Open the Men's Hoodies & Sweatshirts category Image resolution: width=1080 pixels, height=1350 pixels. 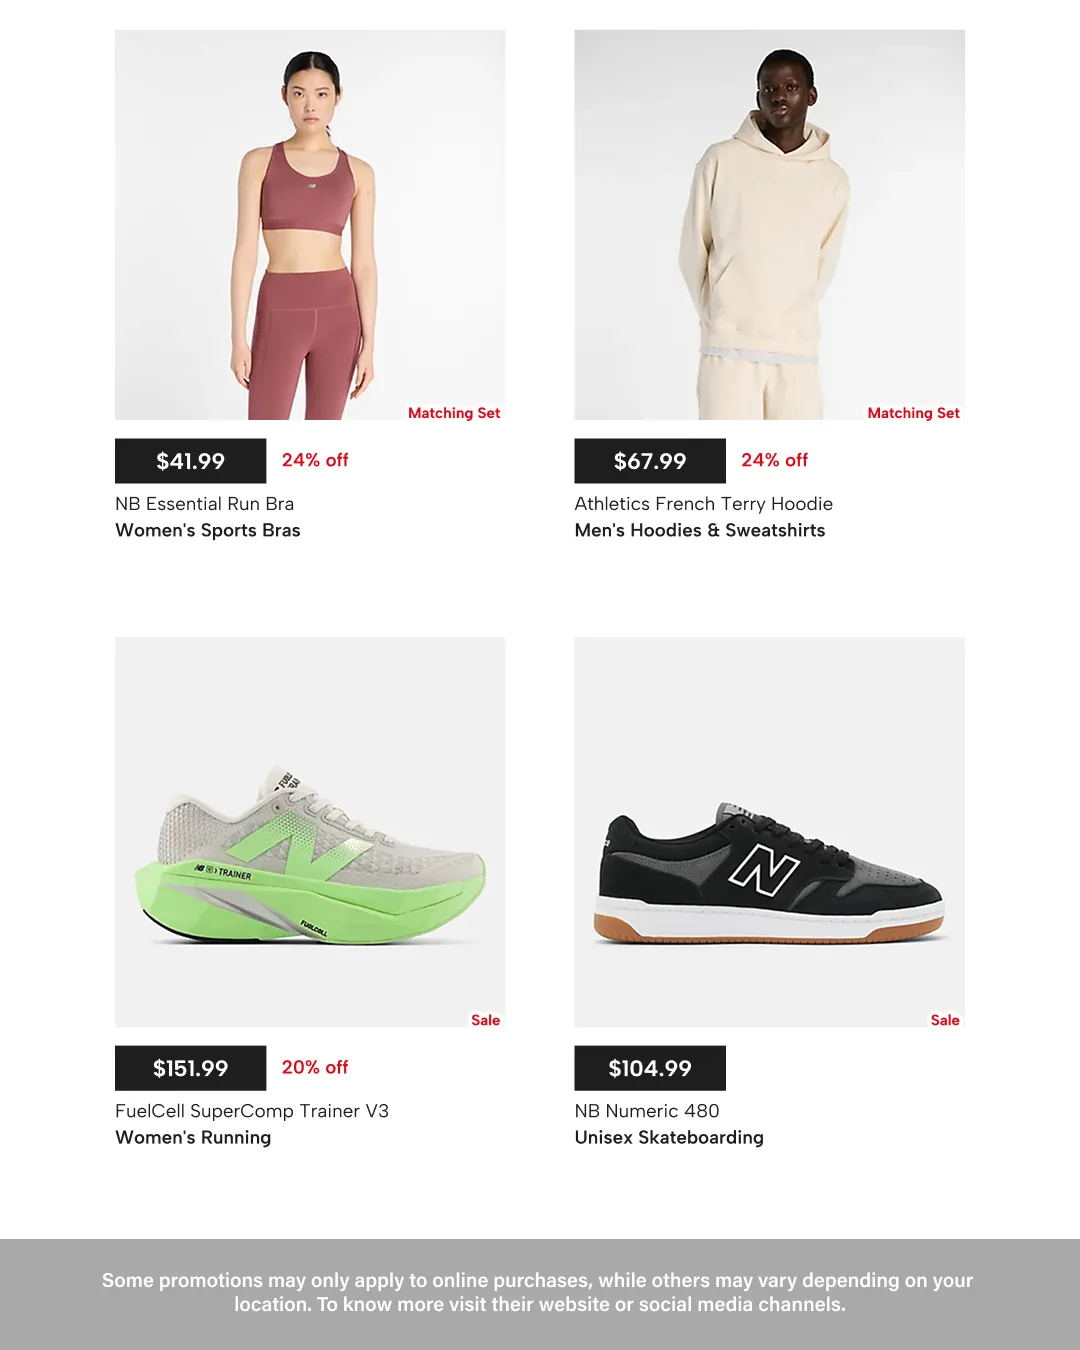[x=700, y=530]
